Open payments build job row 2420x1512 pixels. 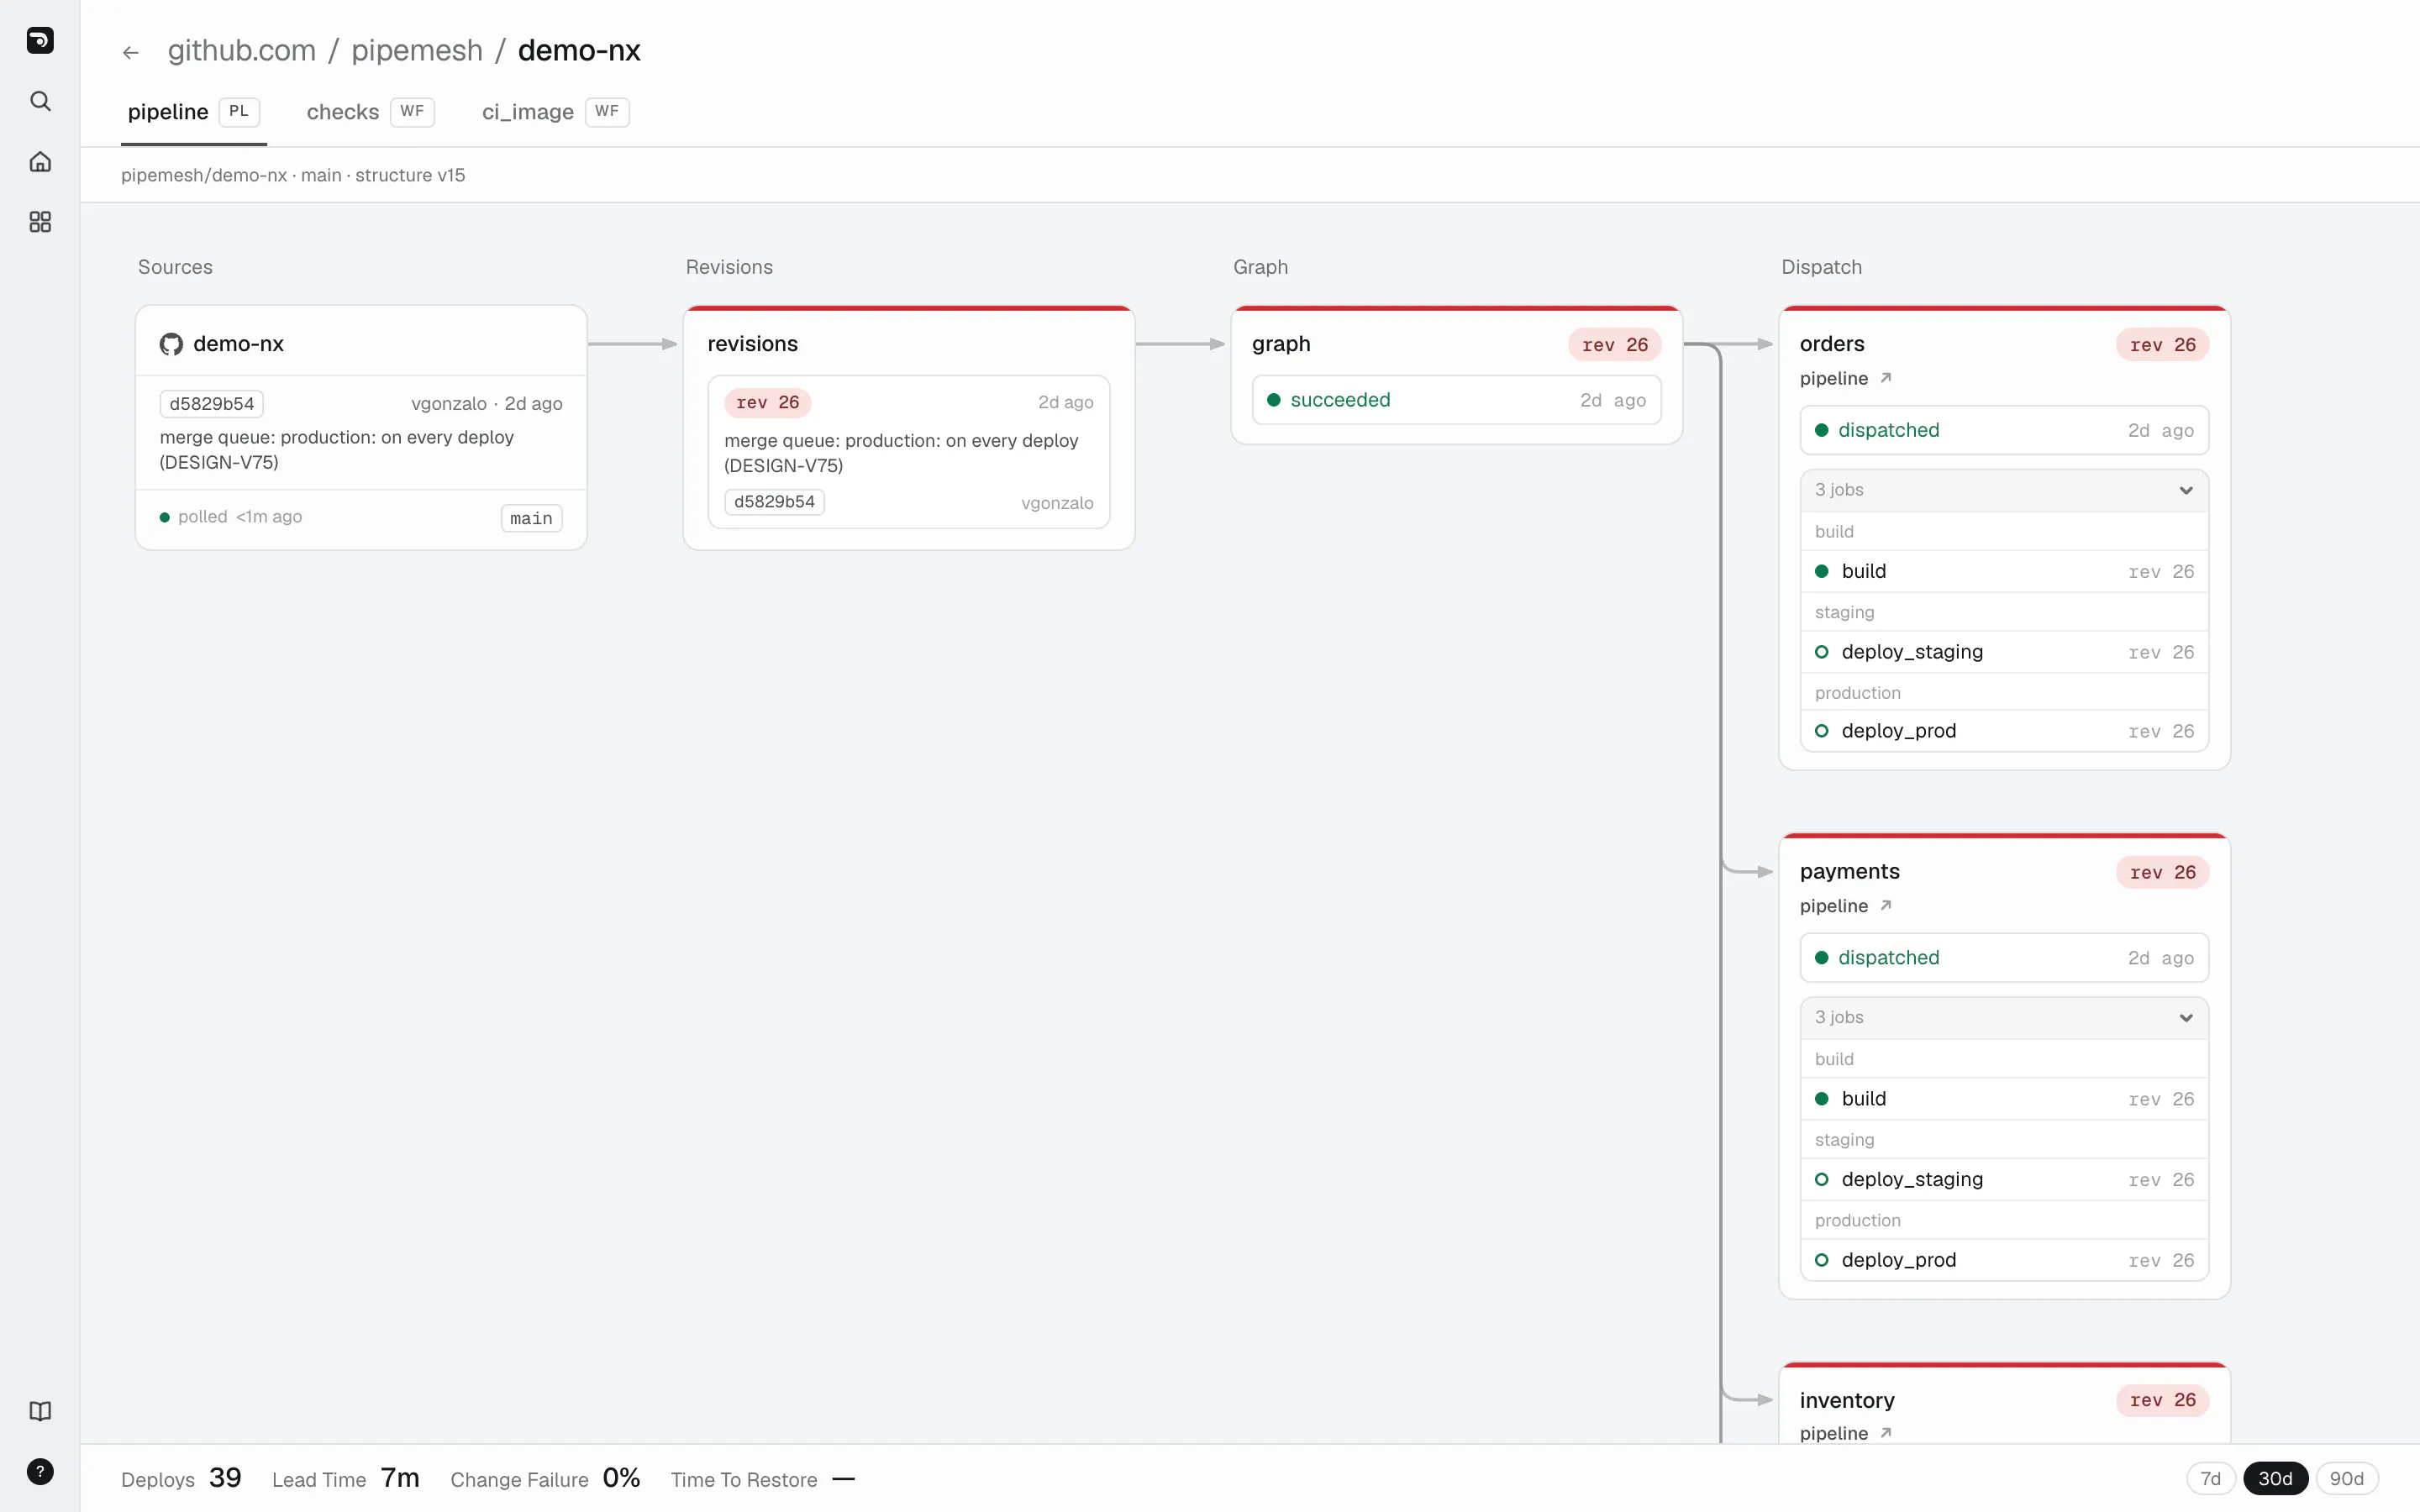[x=2004, y=1098]
